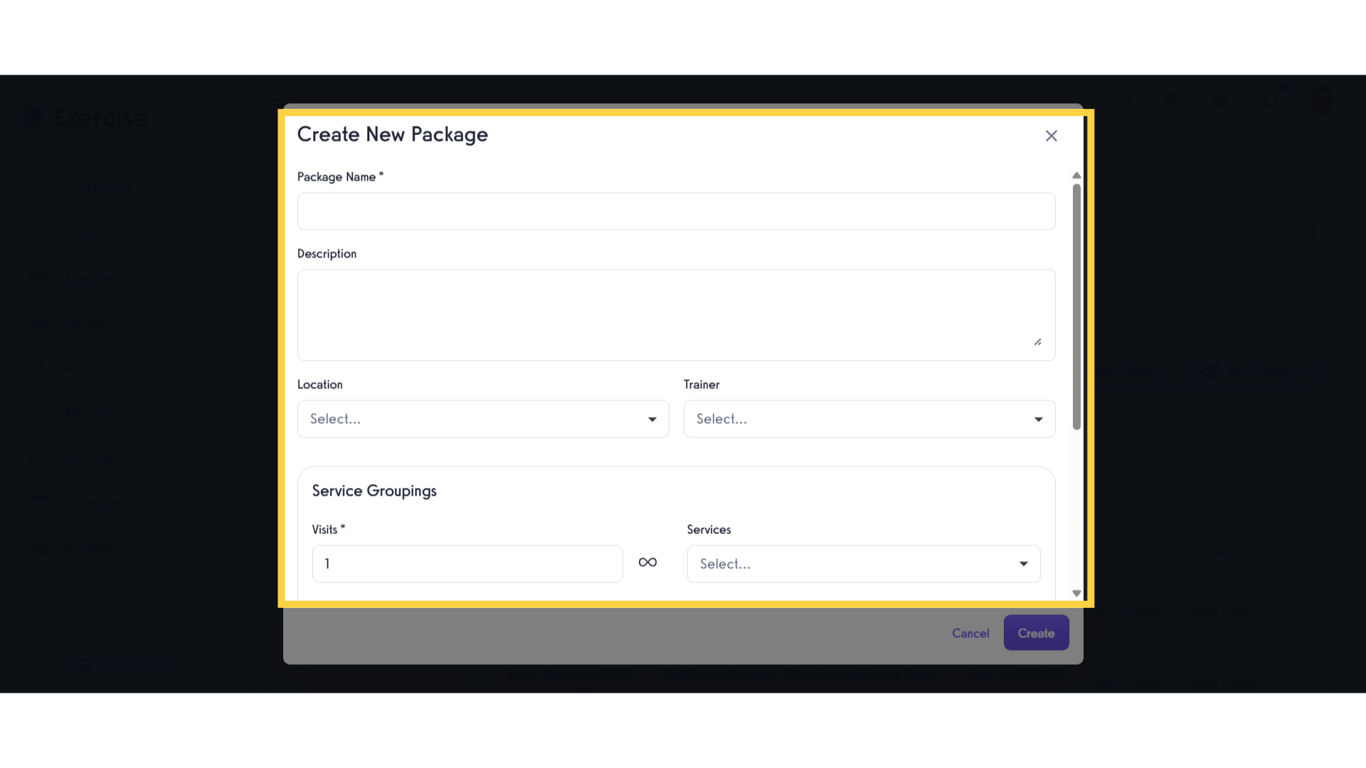The height and width of the screenshot is (768, 1366).
Task: Open the apps grid icon in top bar
Action: [1221, 100]
